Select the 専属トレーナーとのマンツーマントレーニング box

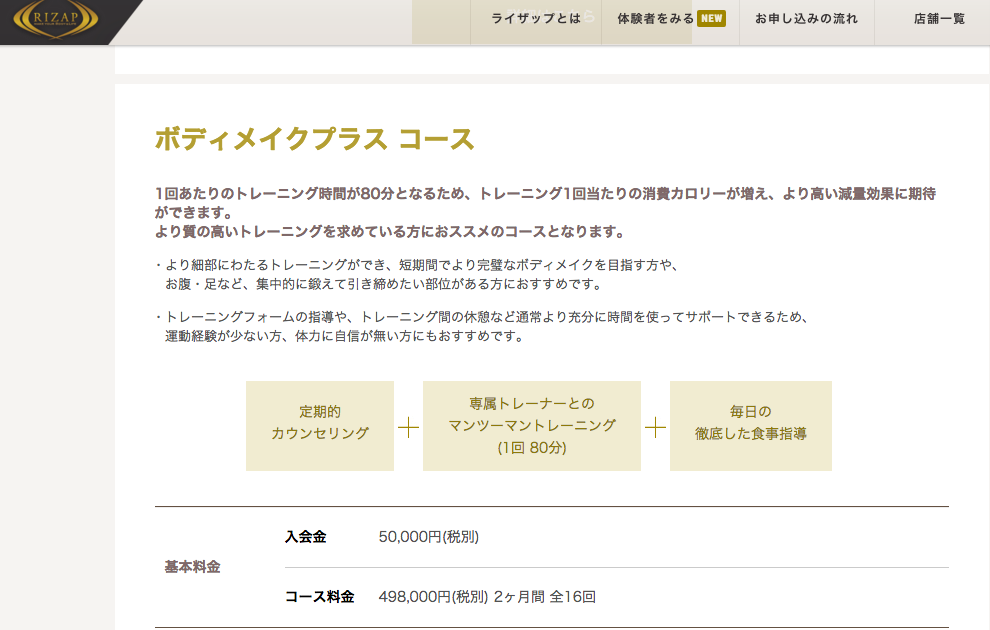point(531,425)
